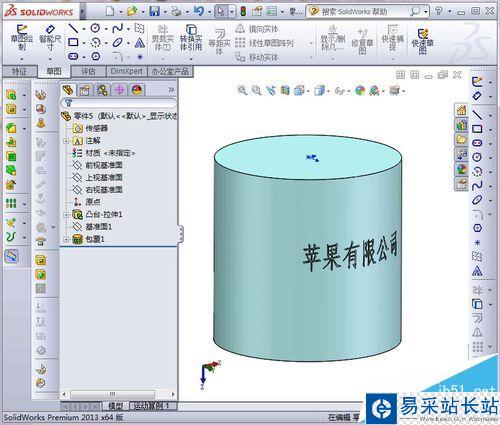Pick the Line sketch tool in ribbon
This screenshot has width=500, height=425.
click(73, 29)
